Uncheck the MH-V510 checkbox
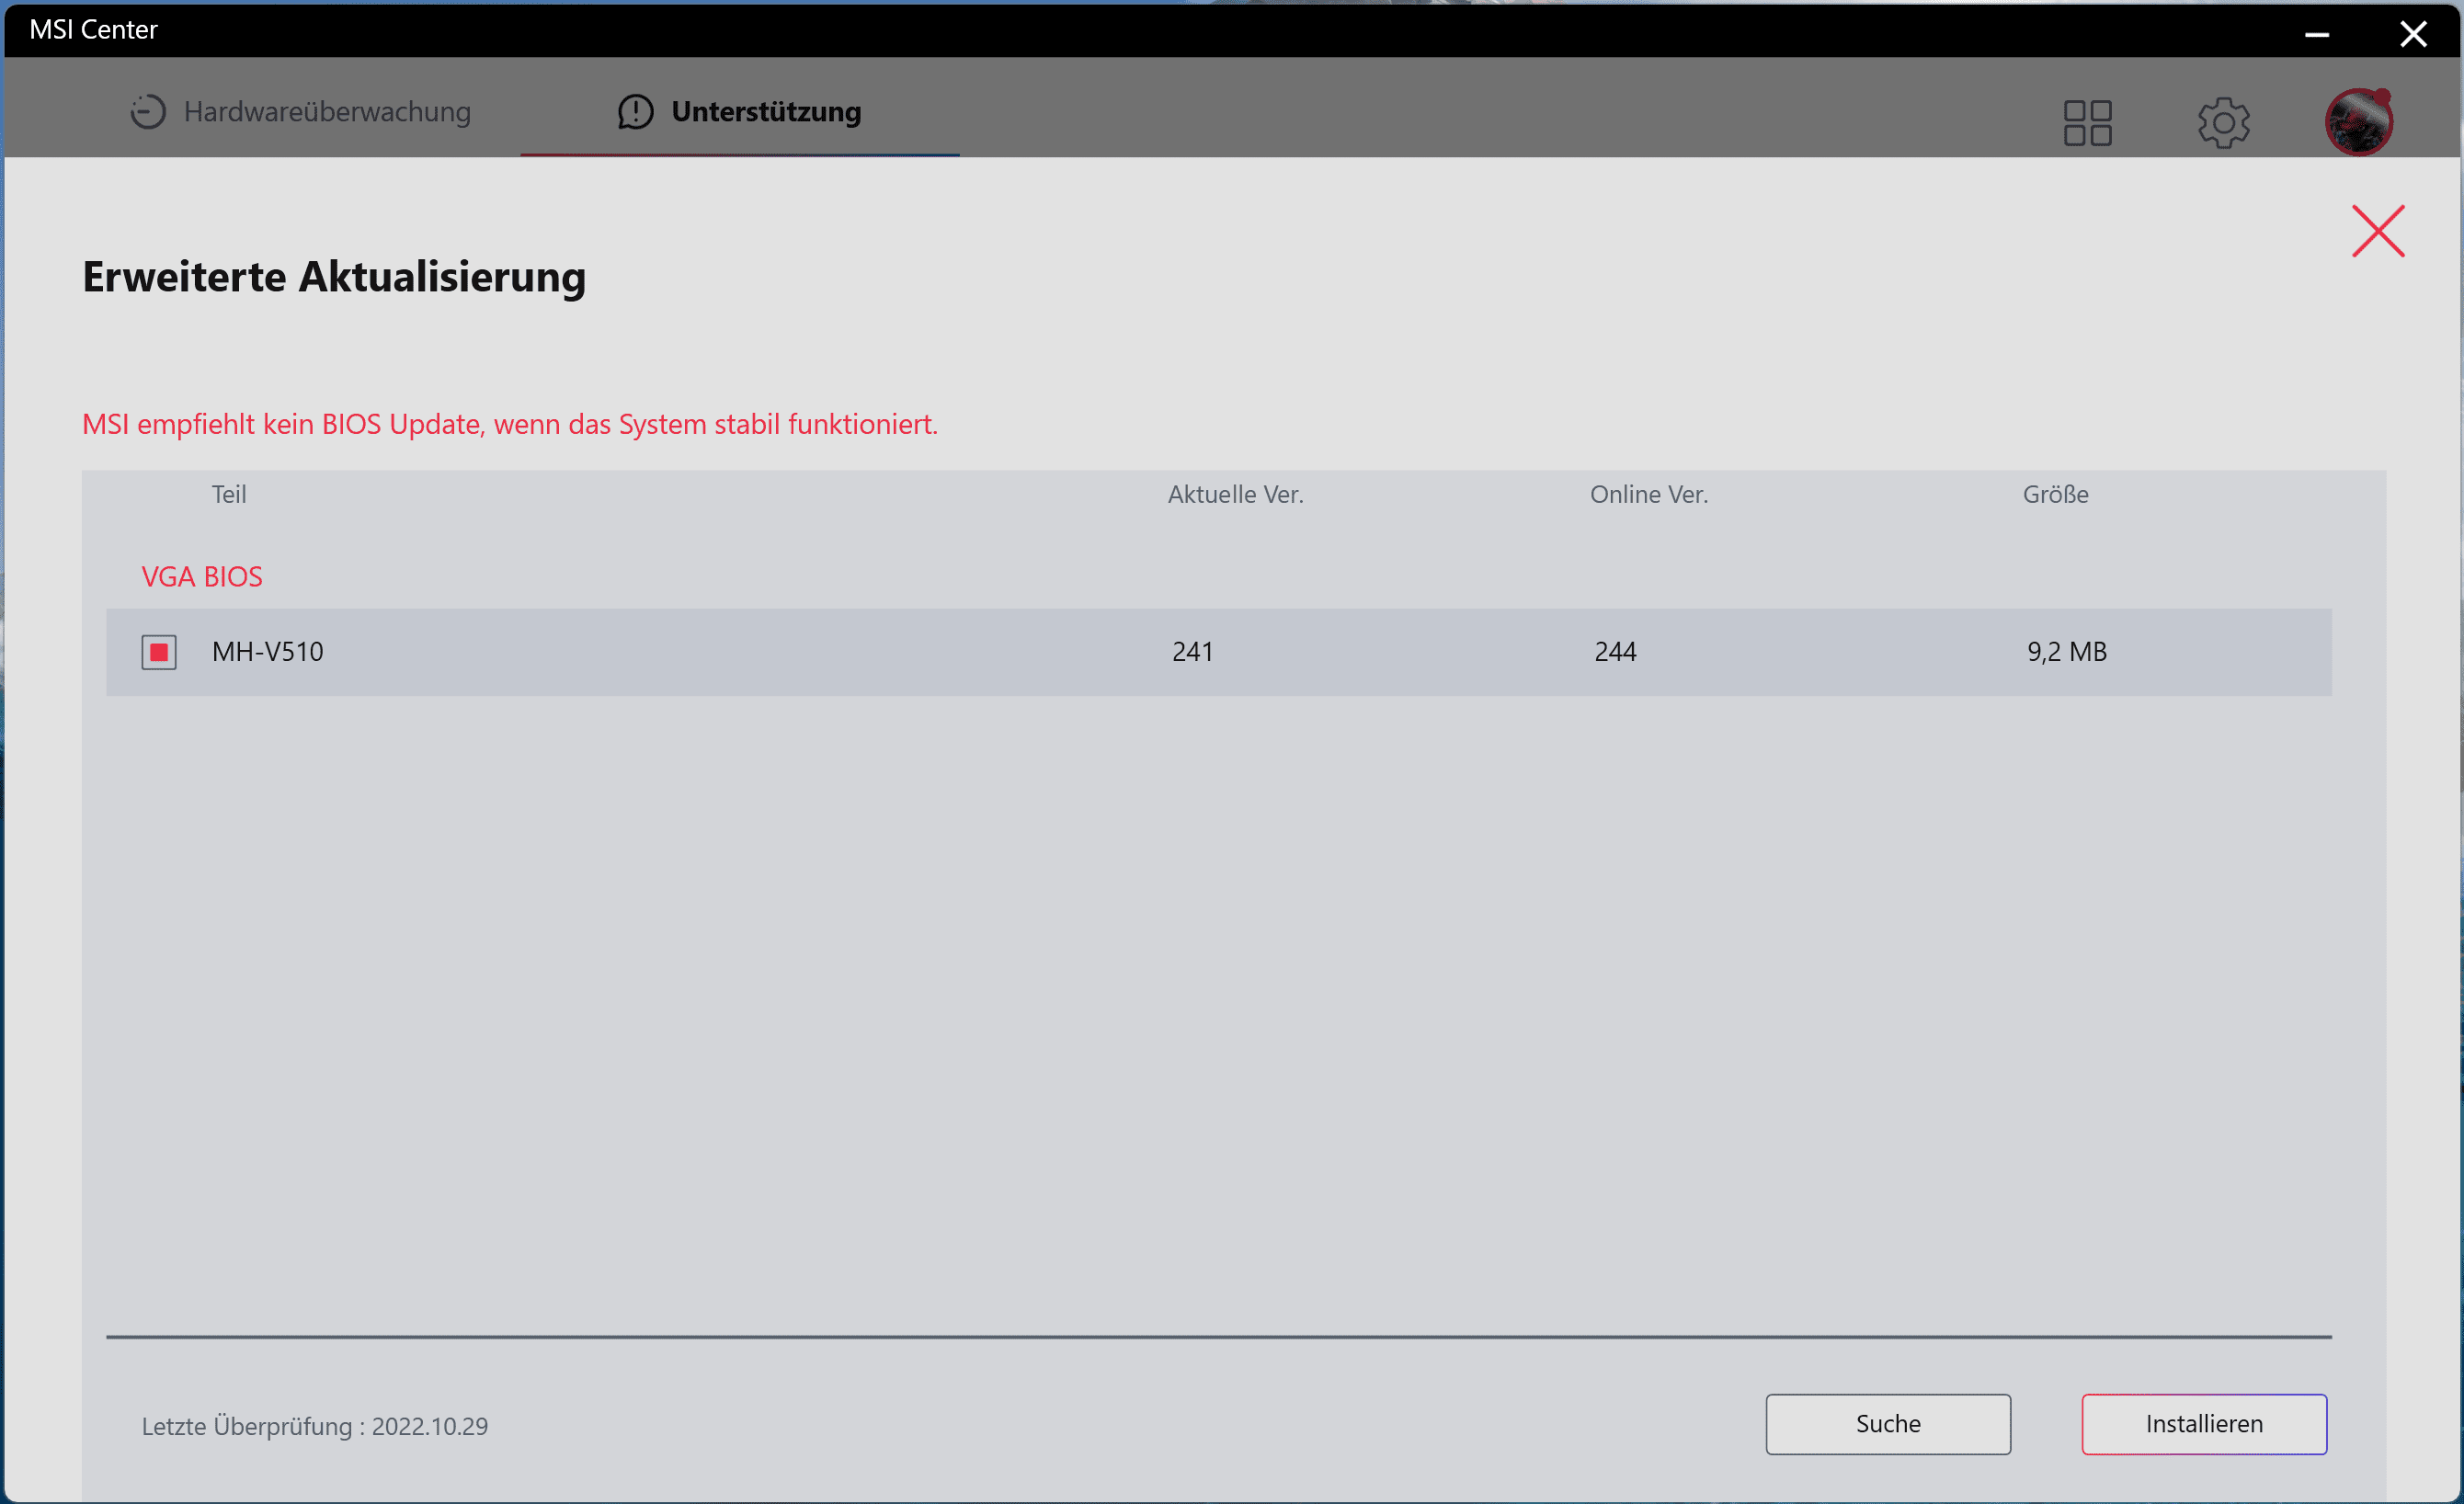Viewport: 2464px width, 1504px height. point(159,652)
